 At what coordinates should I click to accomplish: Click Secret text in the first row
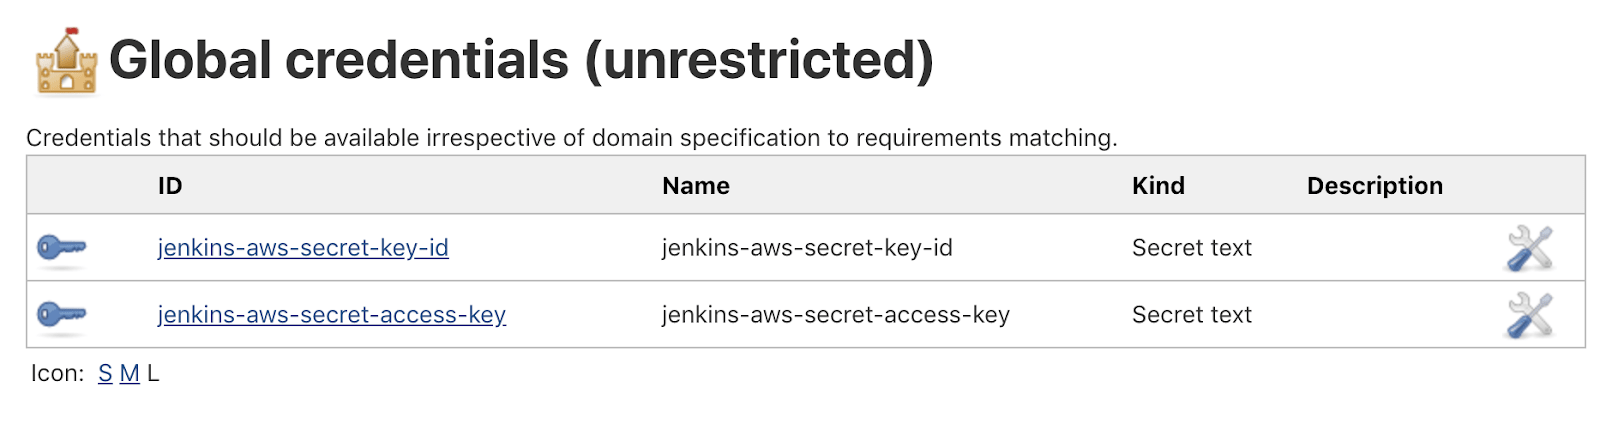click(x=1192, y=248)
